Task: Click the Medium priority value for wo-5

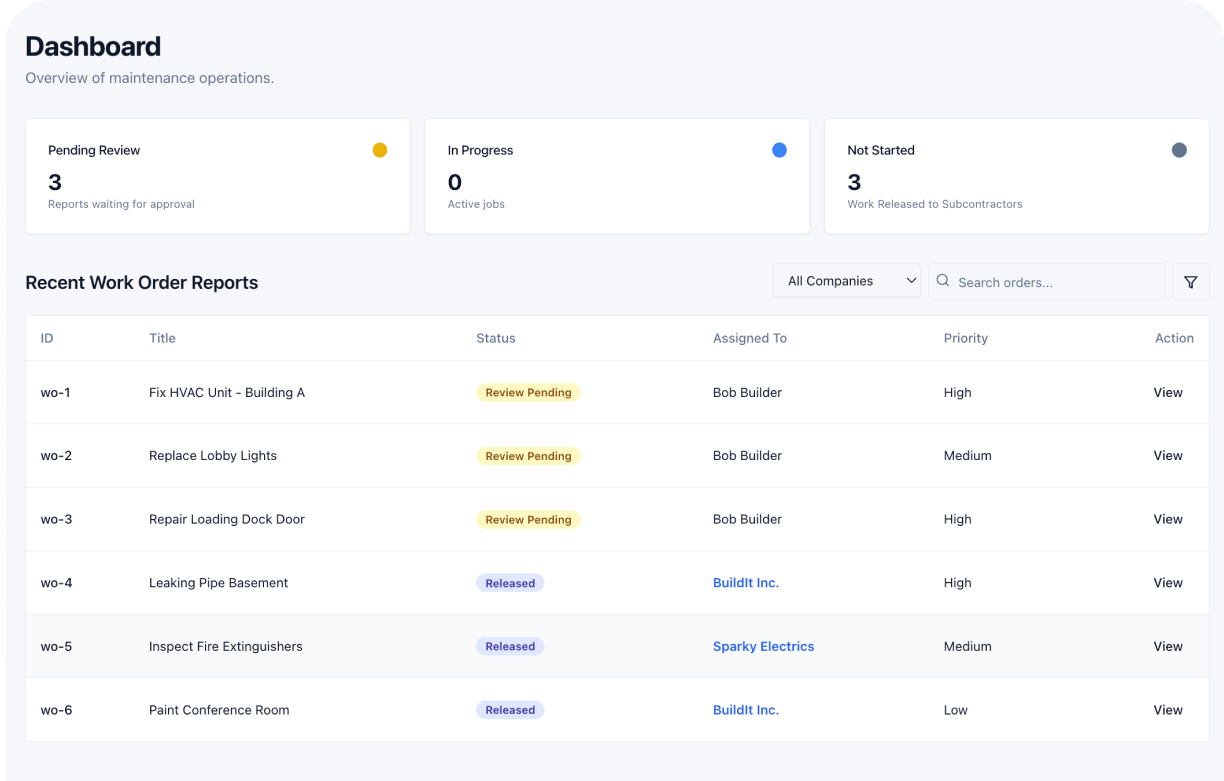Action: [x=968, y=646]
